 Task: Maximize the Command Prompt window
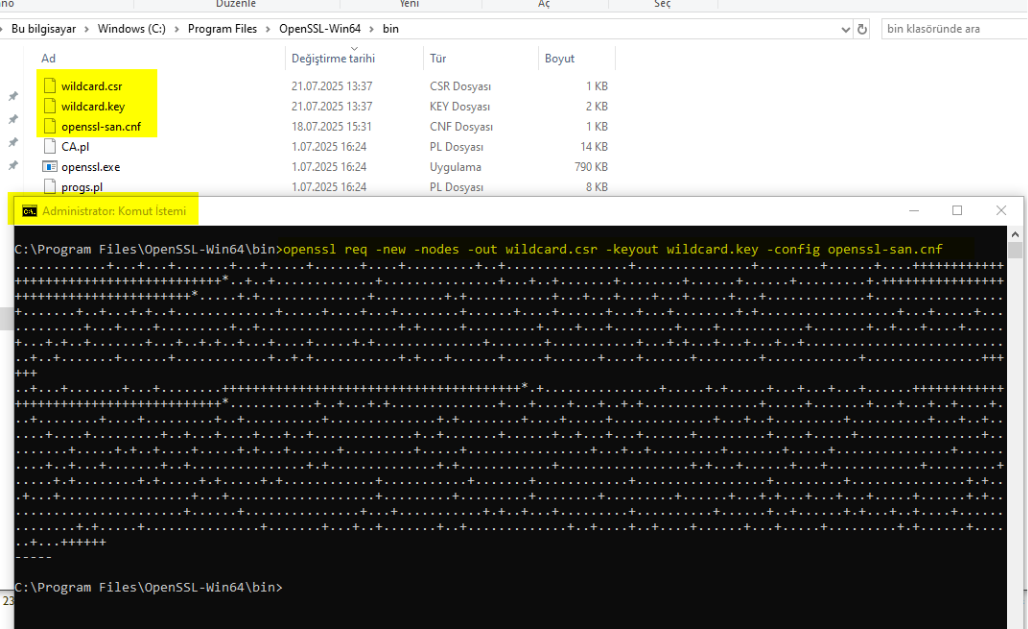(x=957, y=211)
